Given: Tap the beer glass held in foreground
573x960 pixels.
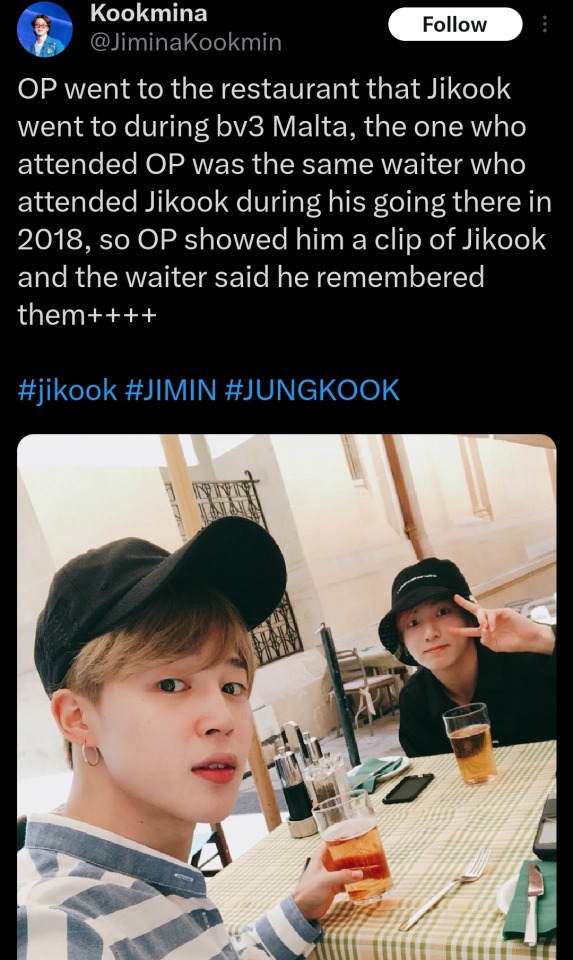Looking at the screenshot, I should point(352,847).
